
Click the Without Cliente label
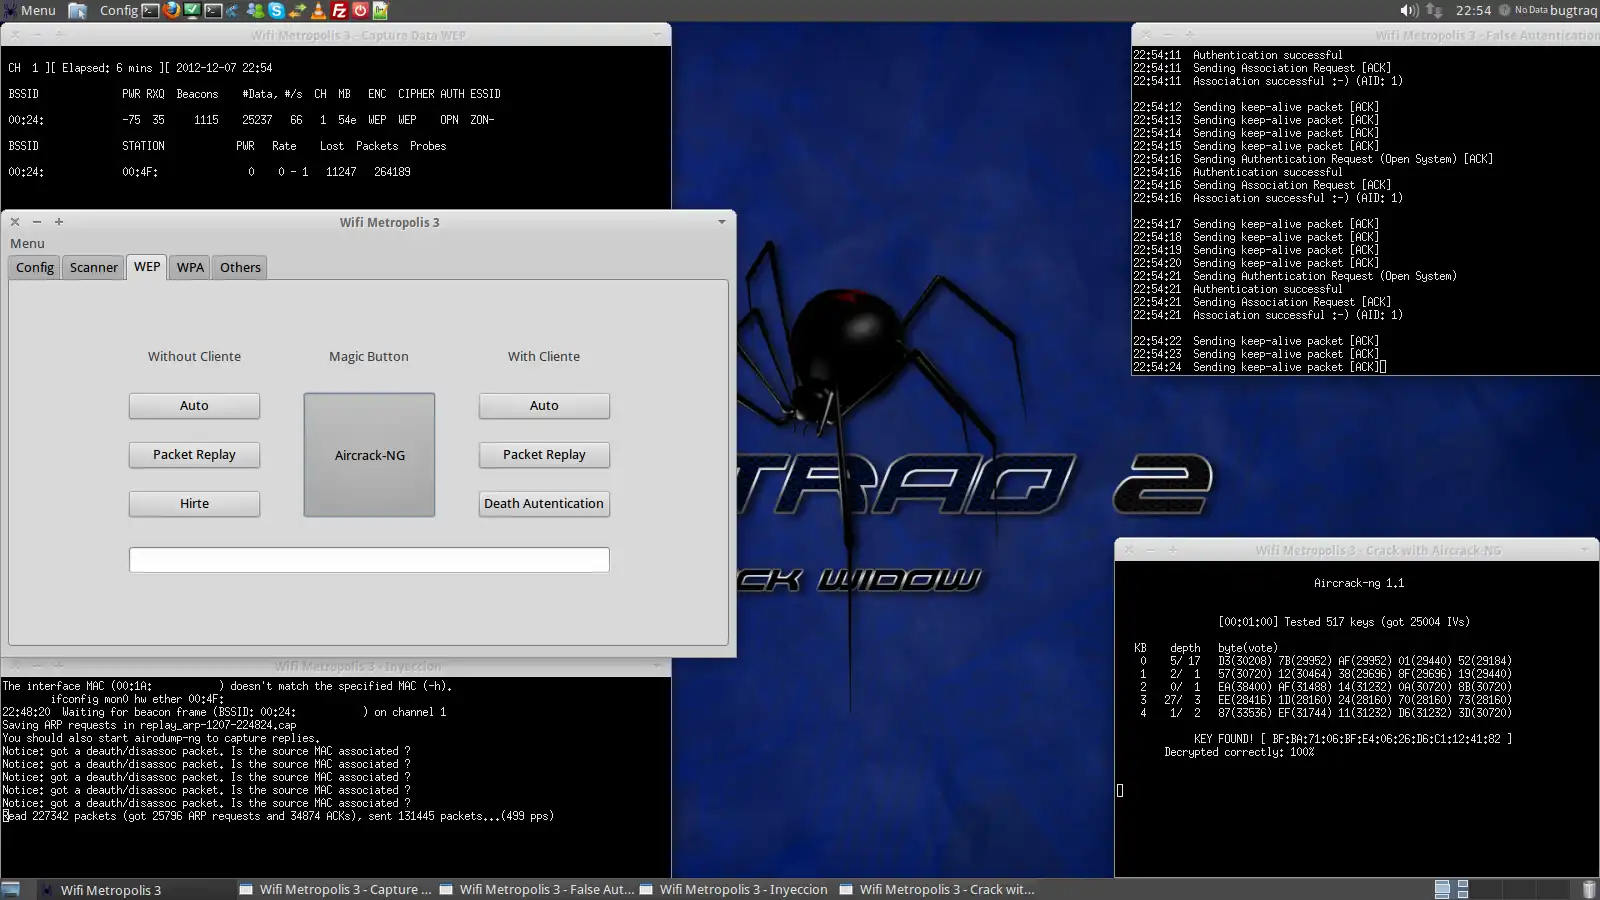[x=194, y=356]
